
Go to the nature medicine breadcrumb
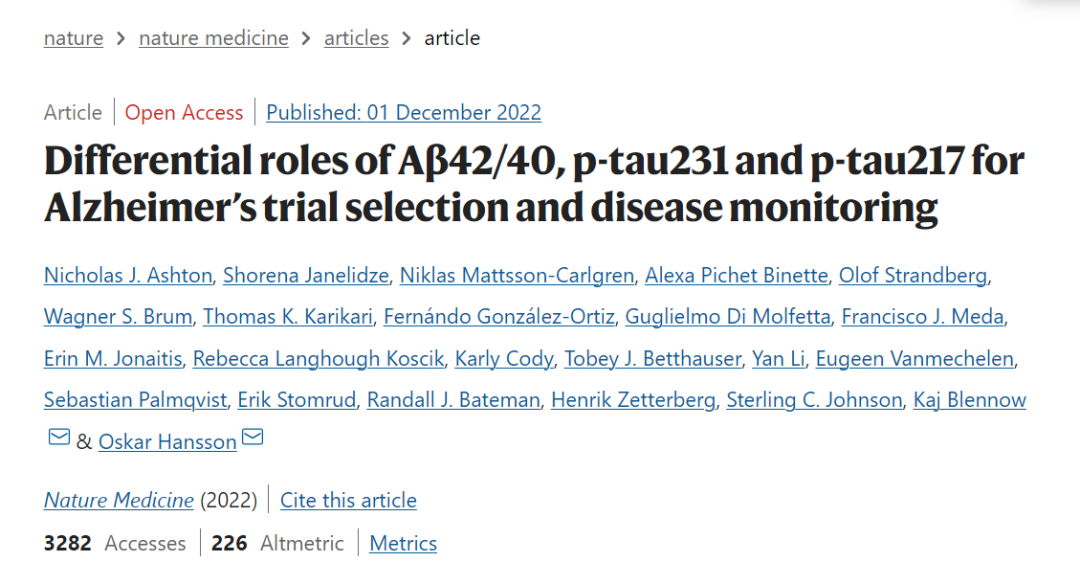click(x=214, y=38)
